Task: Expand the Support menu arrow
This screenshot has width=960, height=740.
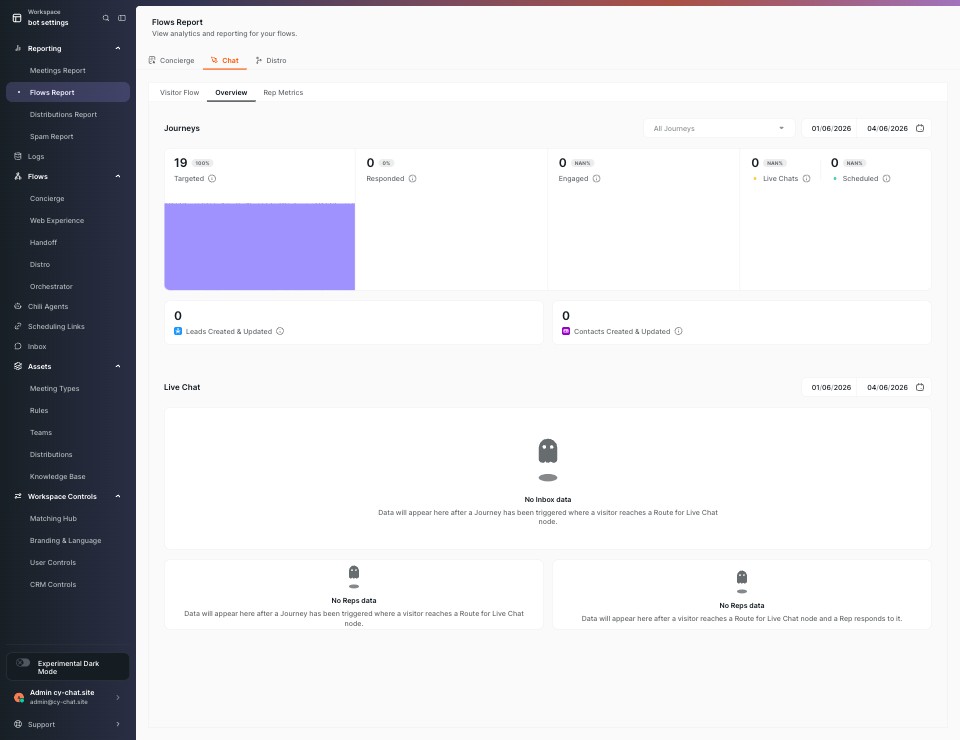Action: pyautogui.click(x=118, y=724)
